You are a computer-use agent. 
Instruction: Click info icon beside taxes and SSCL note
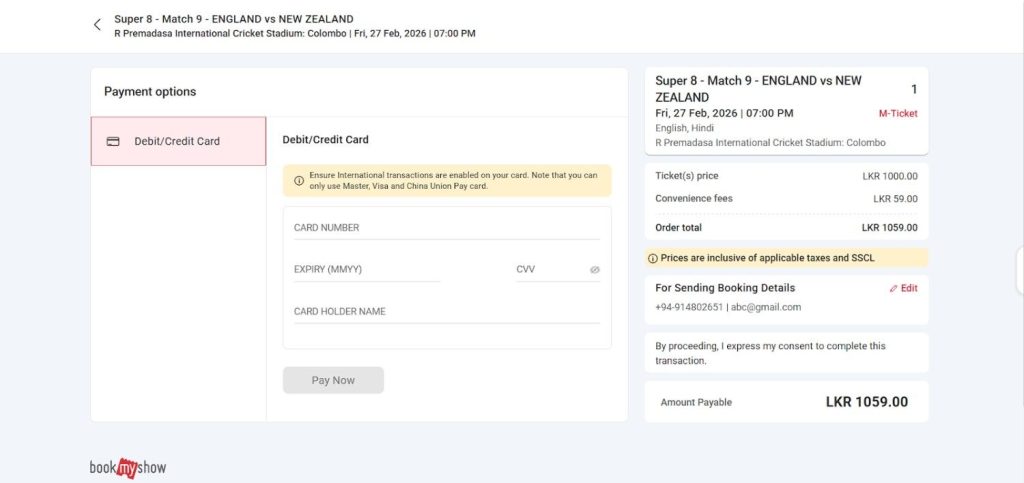click(x=653, y=258)
